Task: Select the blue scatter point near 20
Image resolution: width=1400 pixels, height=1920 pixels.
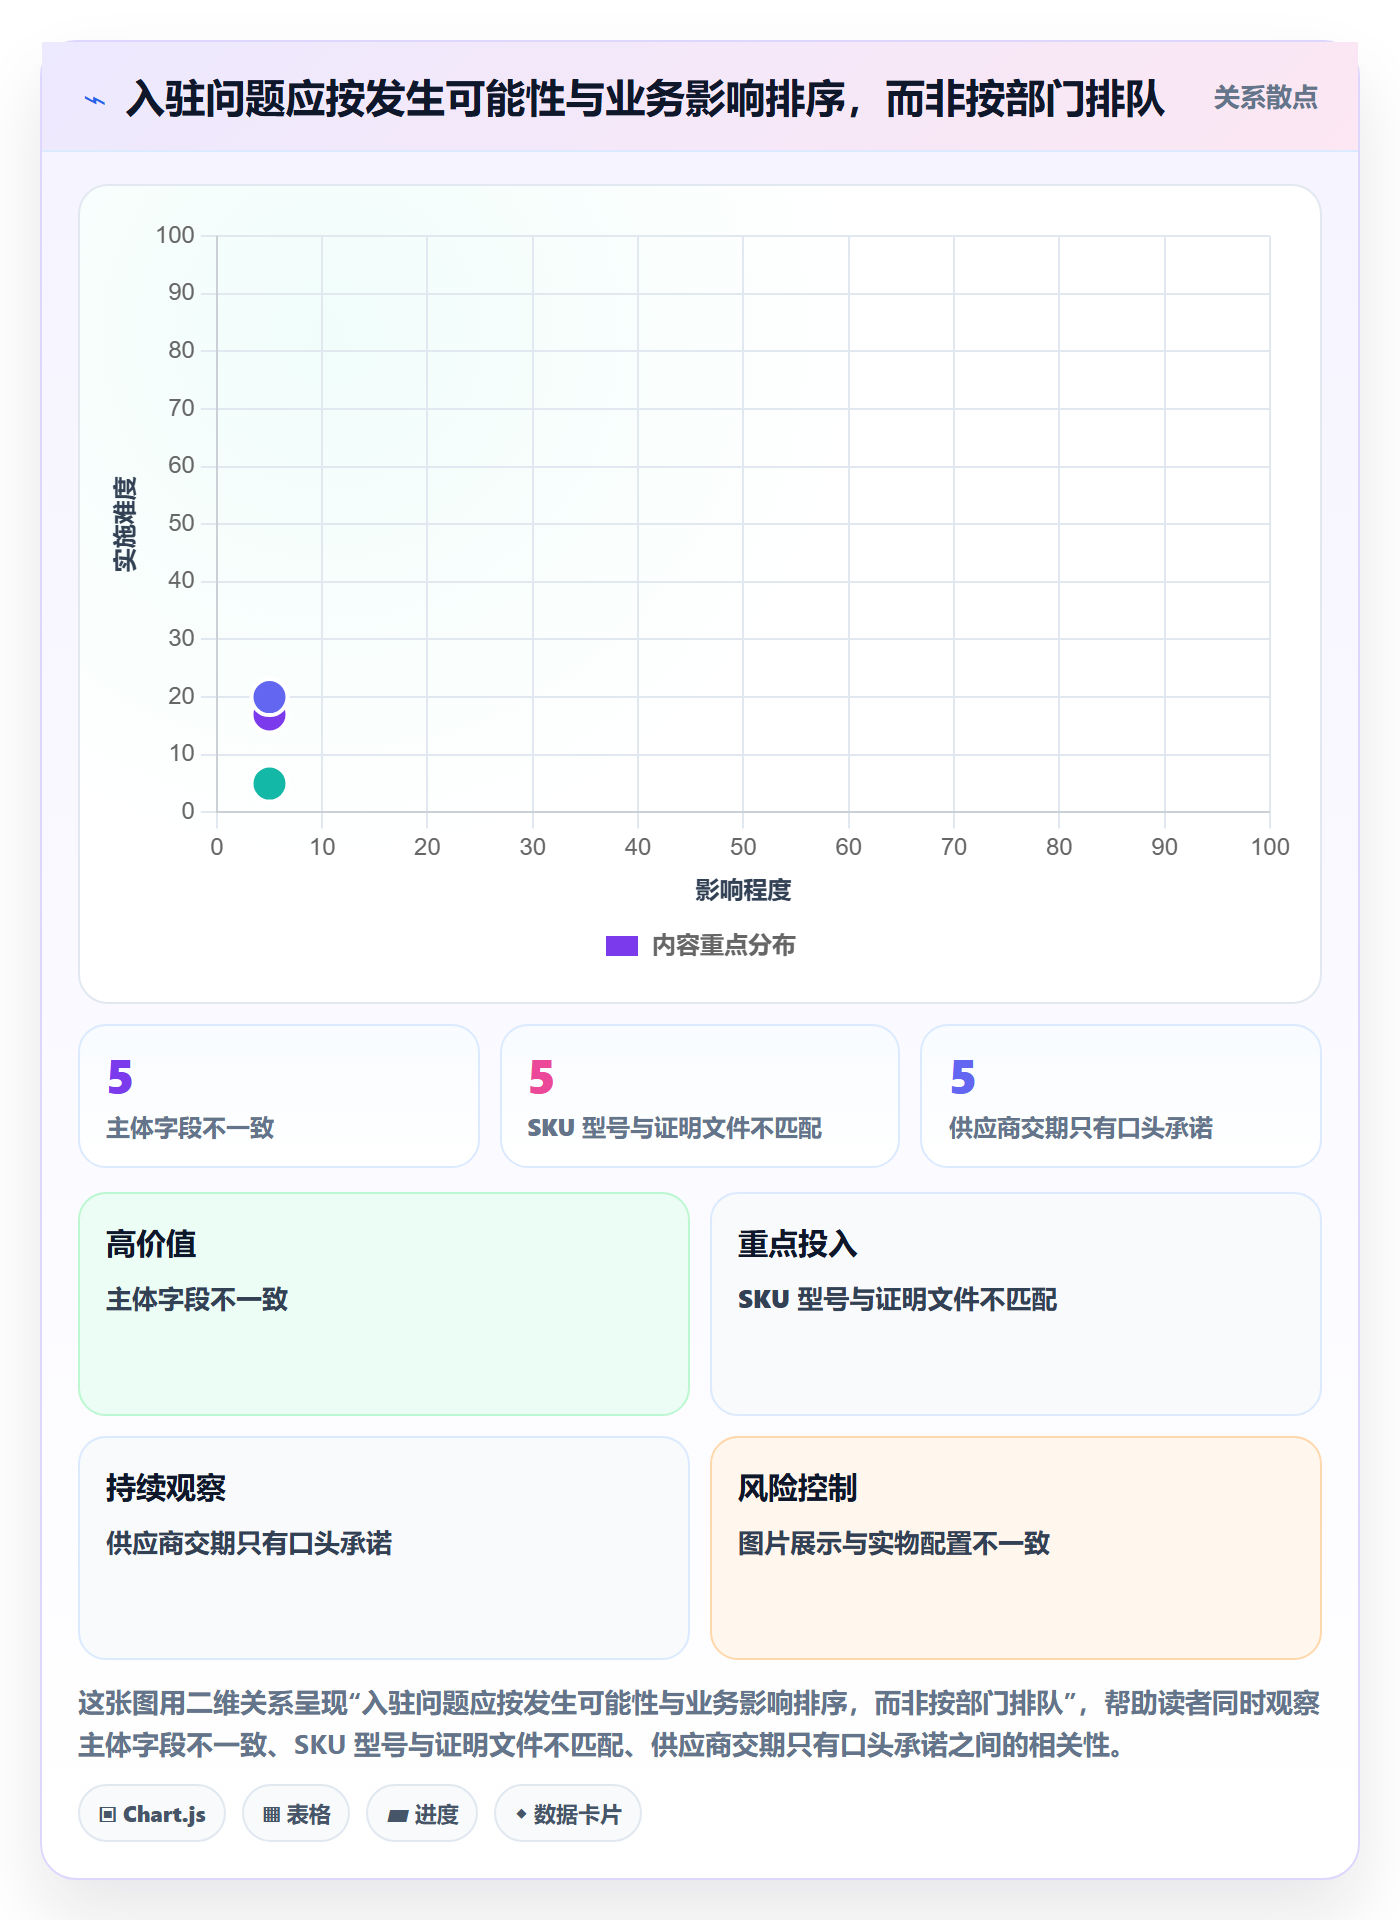Action: coord(269,696)
